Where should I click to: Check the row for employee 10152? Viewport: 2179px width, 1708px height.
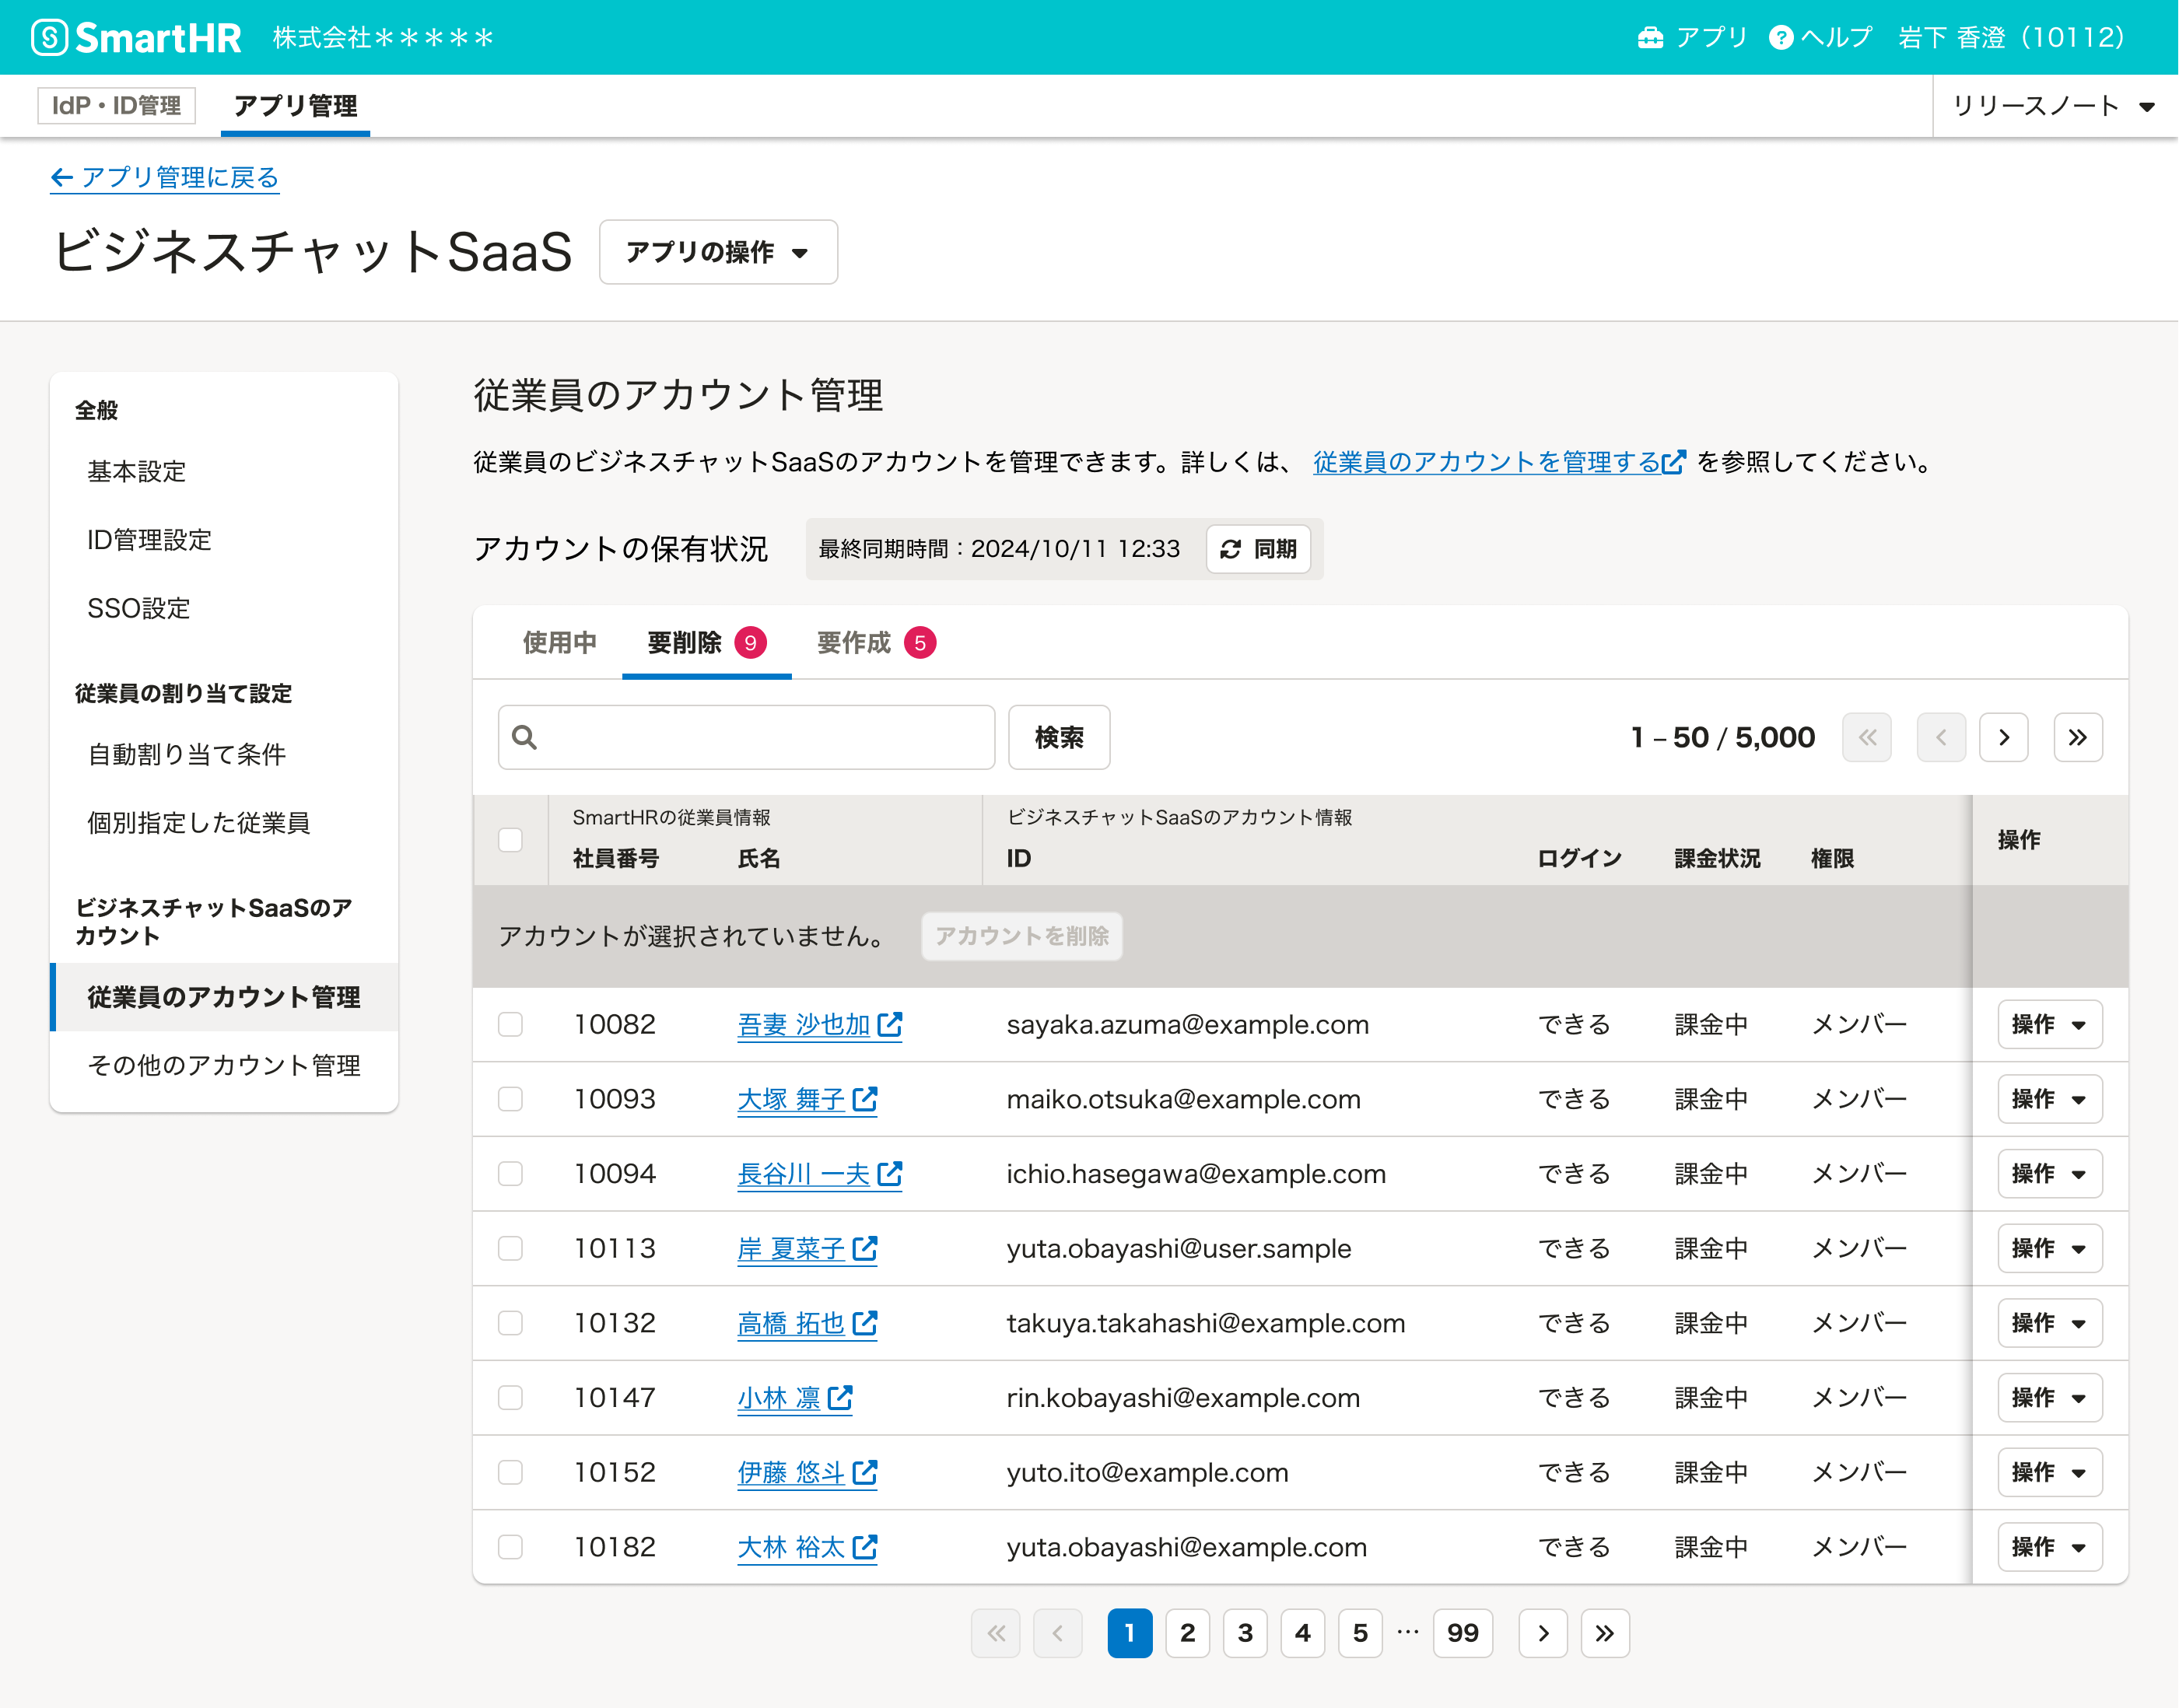tap(510, 1472)
